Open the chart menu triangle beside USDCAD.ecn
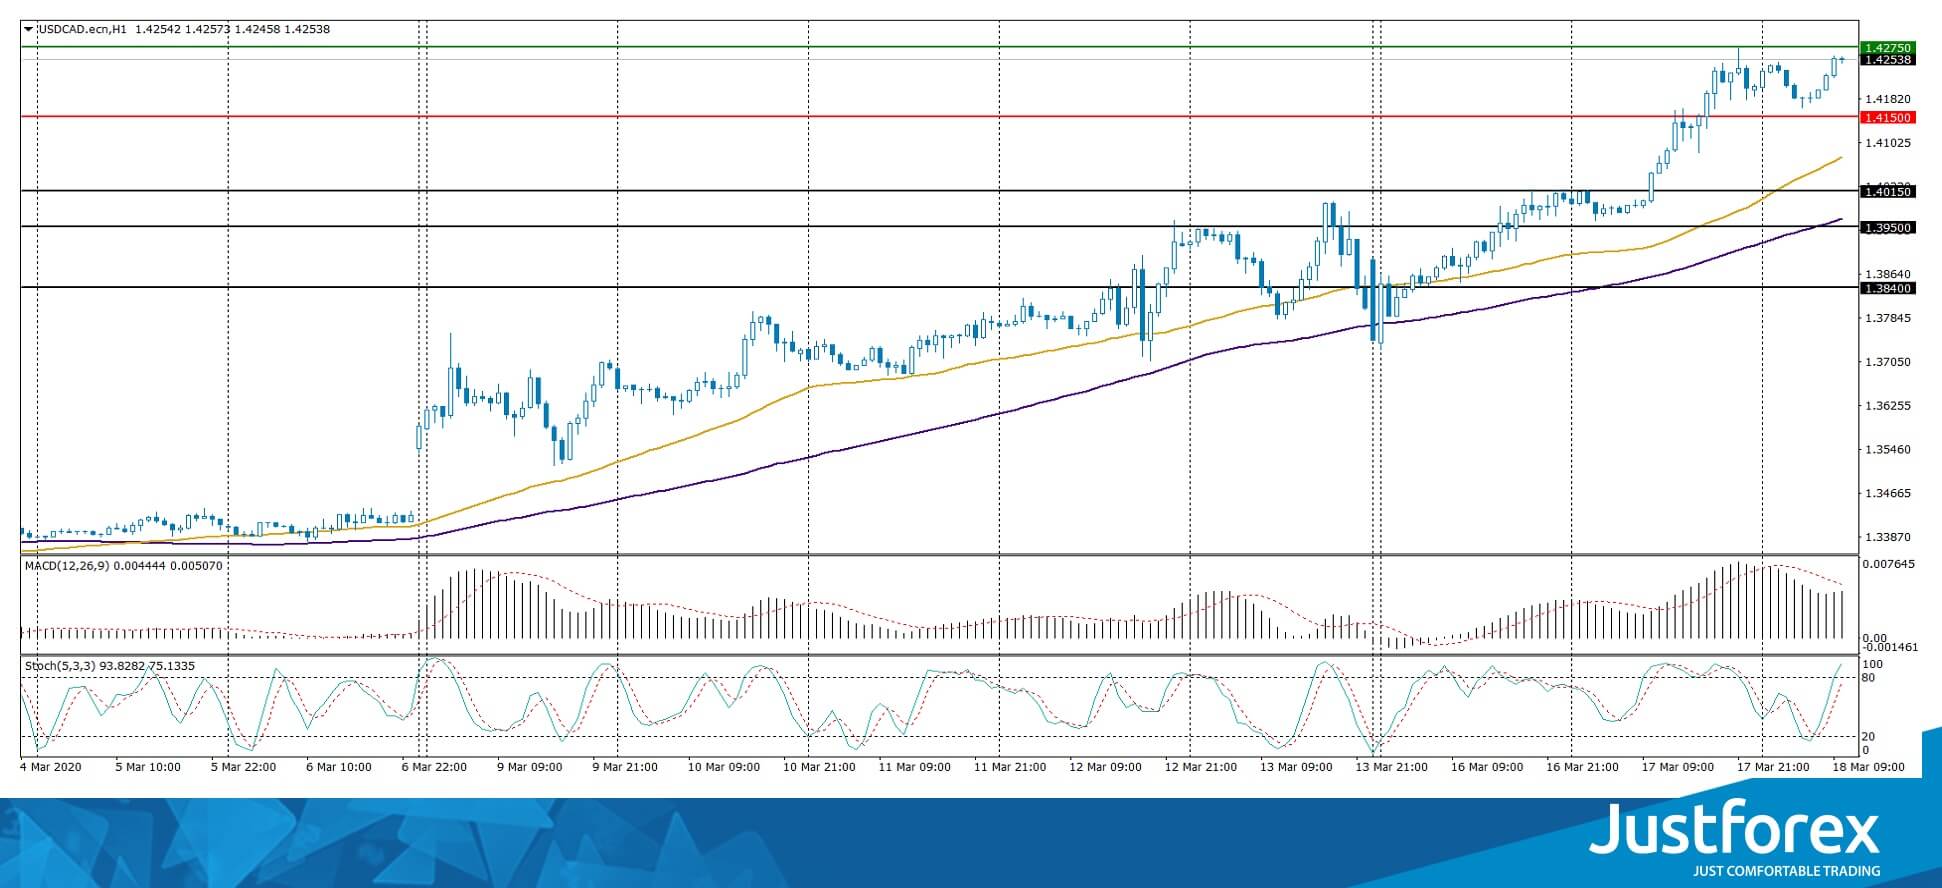This screenshot has width=1942, height=888. pos(28,30)
